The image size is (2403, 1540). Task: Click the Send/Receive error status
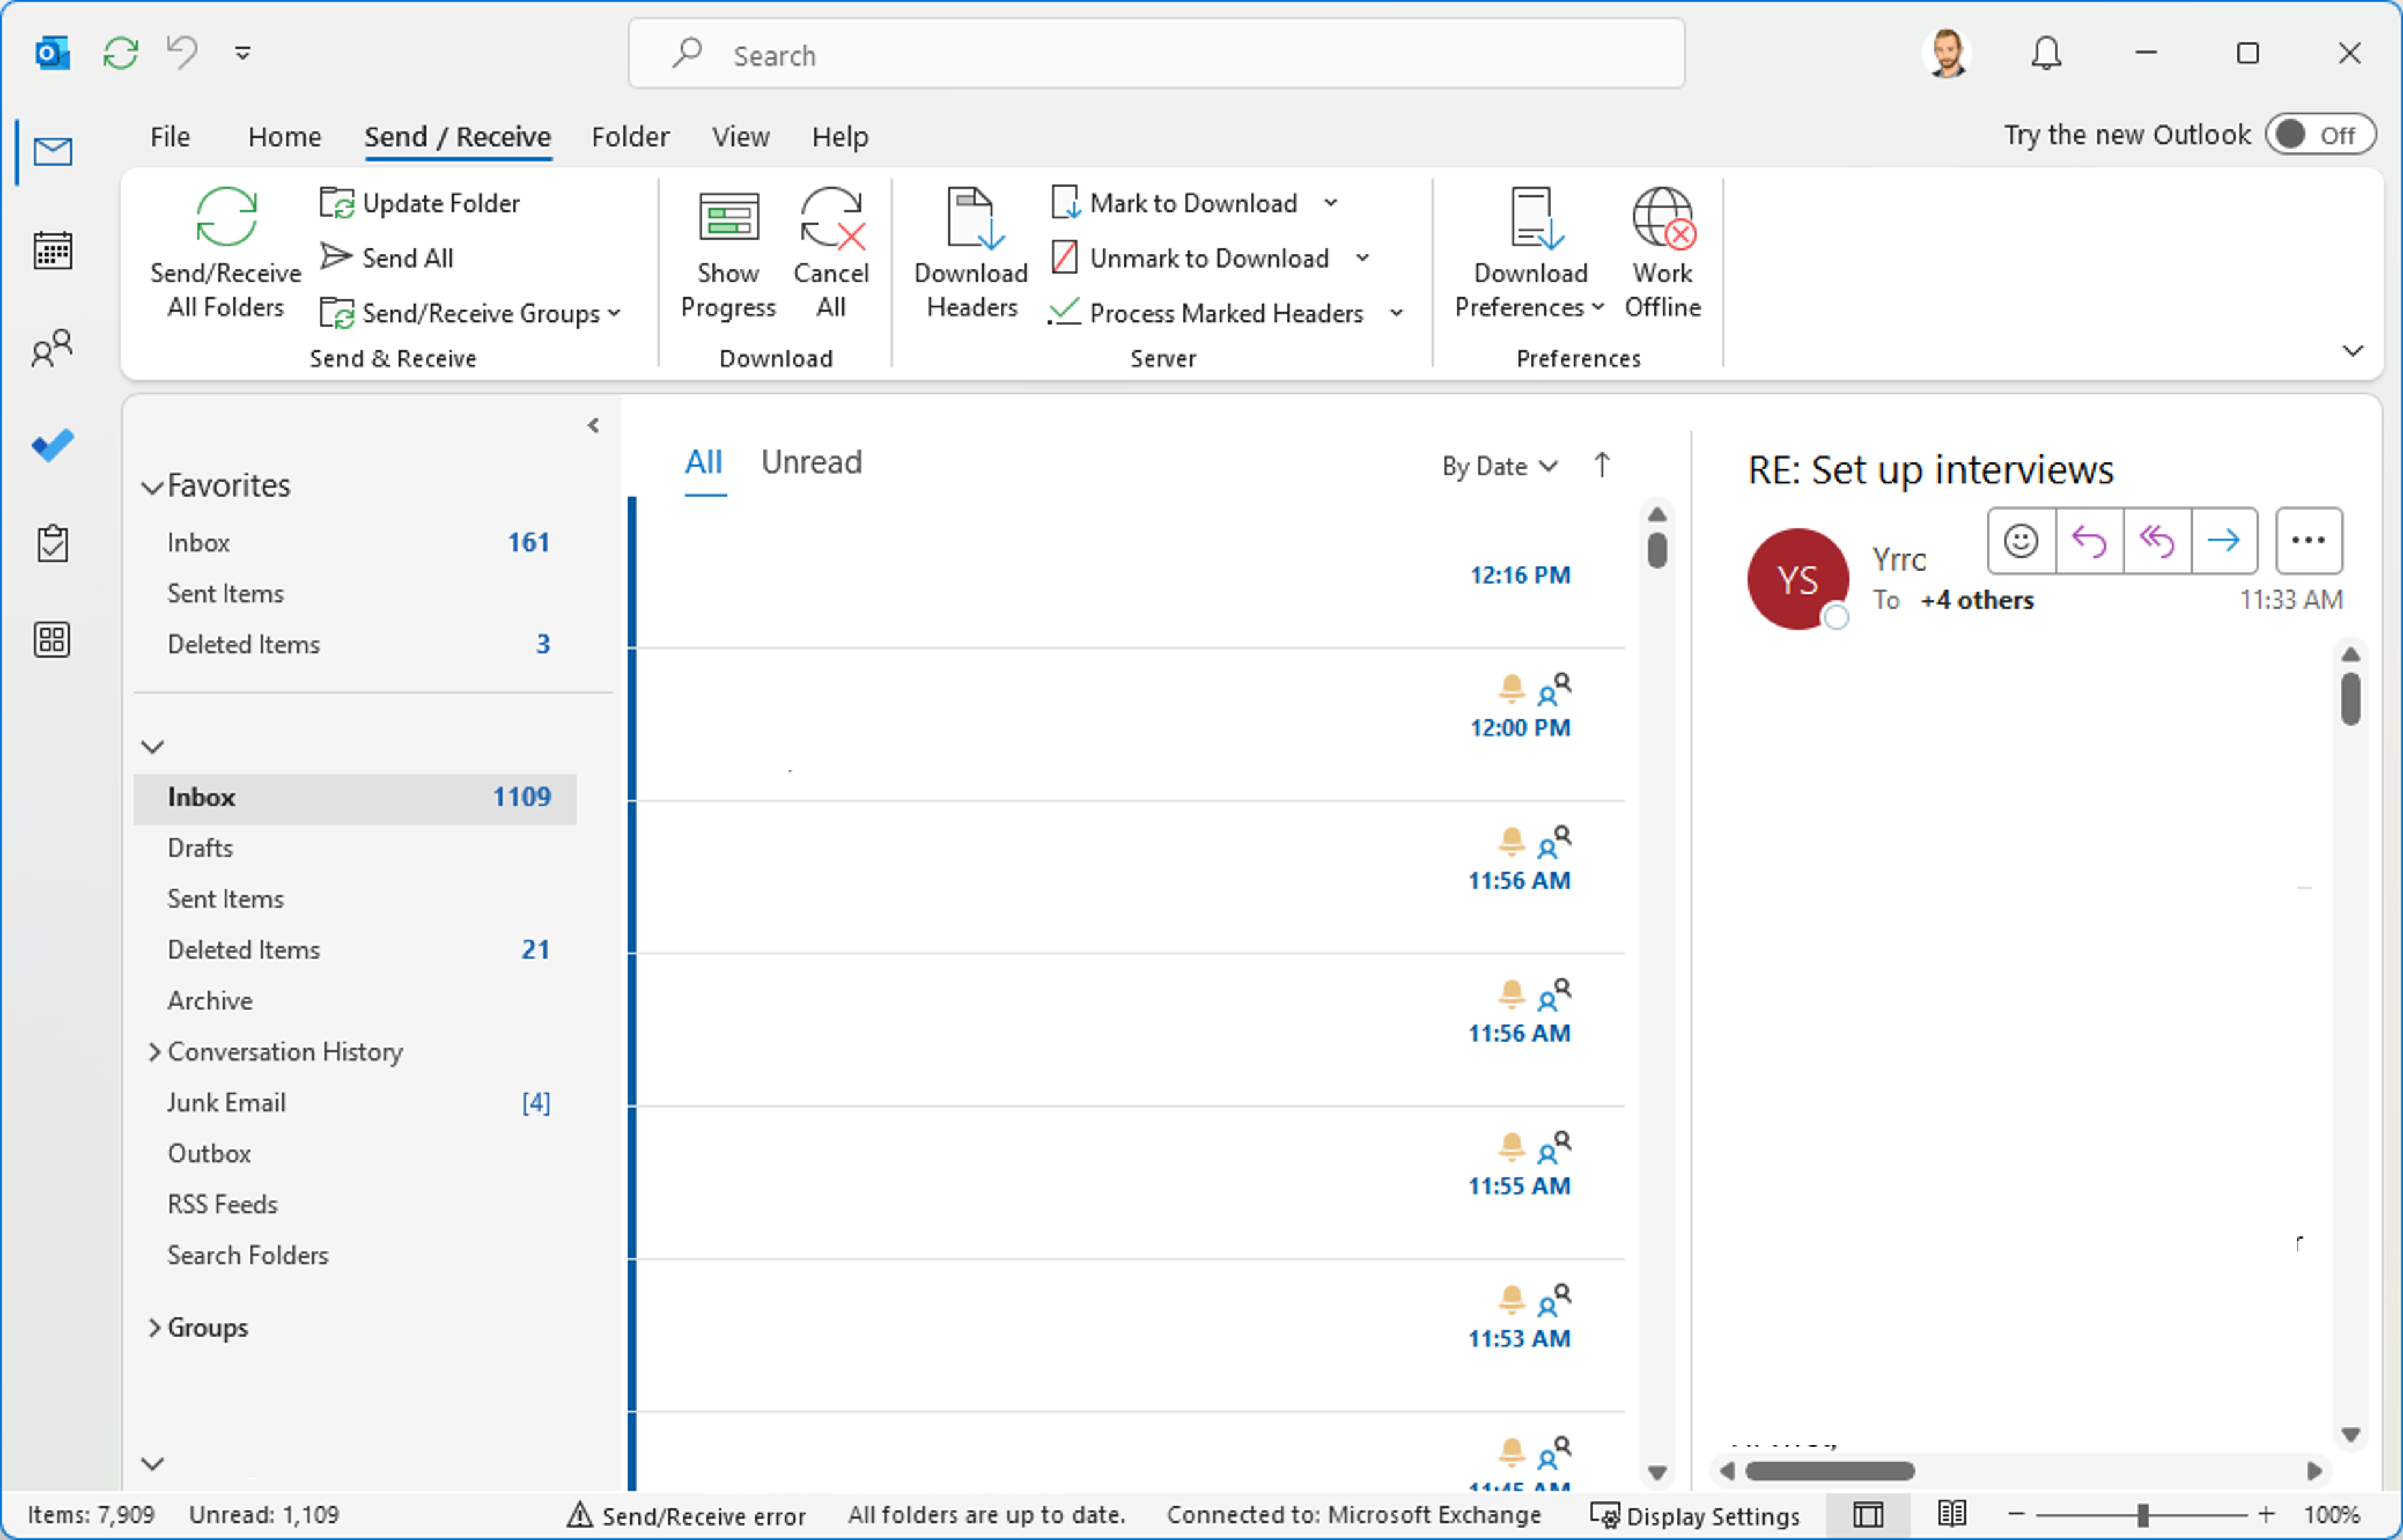(686, 1515)
